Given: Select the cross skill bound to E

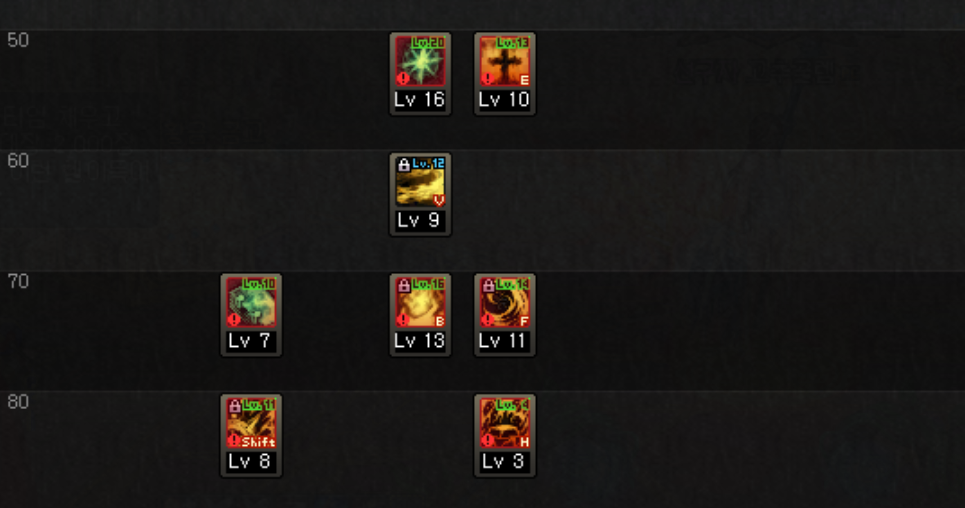Looking at the screenshot, I should pos(505,61).
